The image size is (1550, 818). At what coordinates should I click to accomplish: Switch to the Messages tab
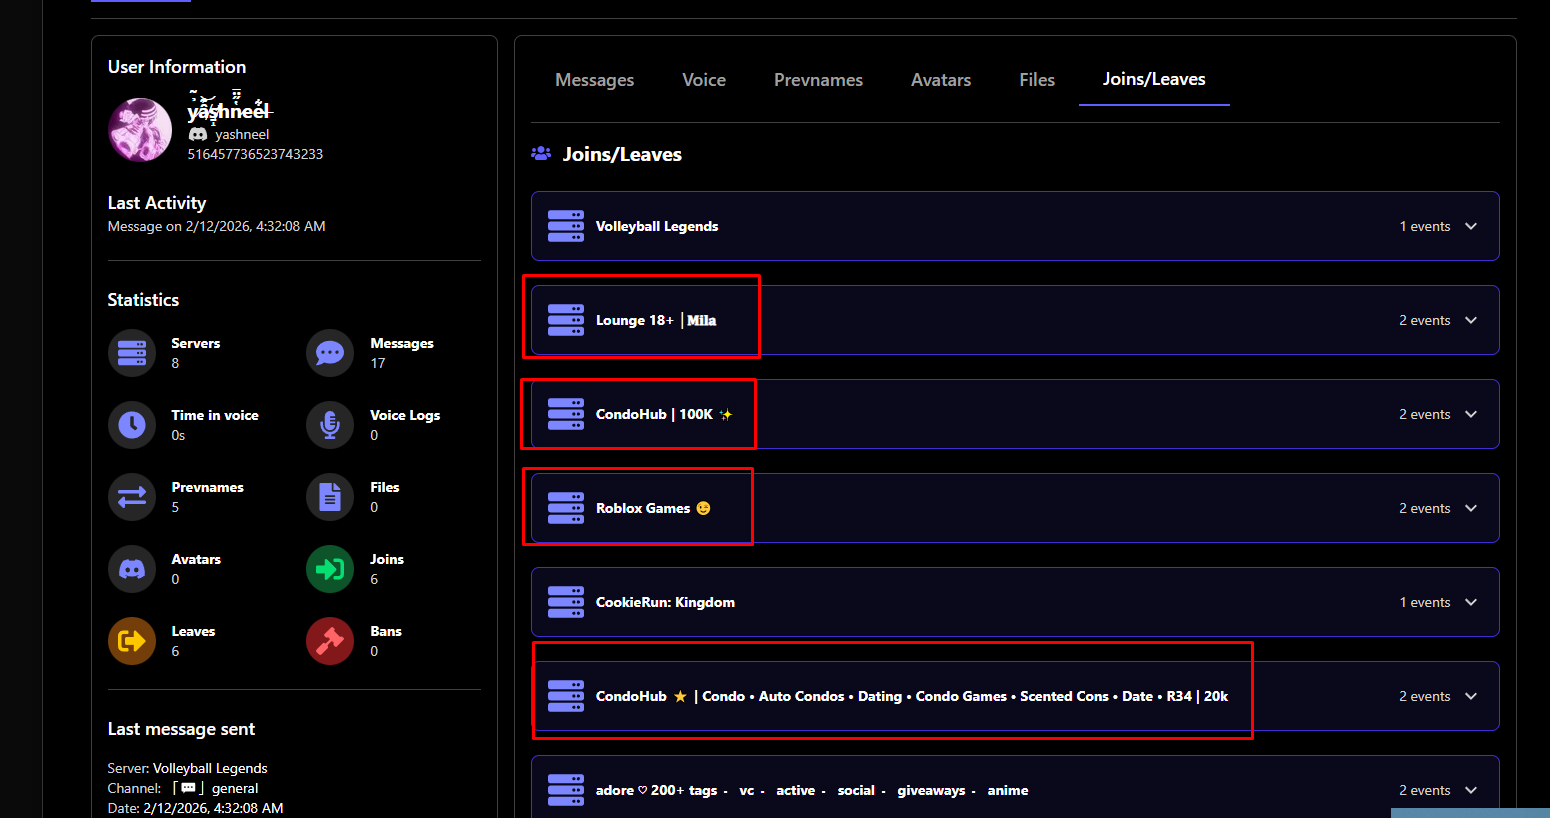(594, 80)
